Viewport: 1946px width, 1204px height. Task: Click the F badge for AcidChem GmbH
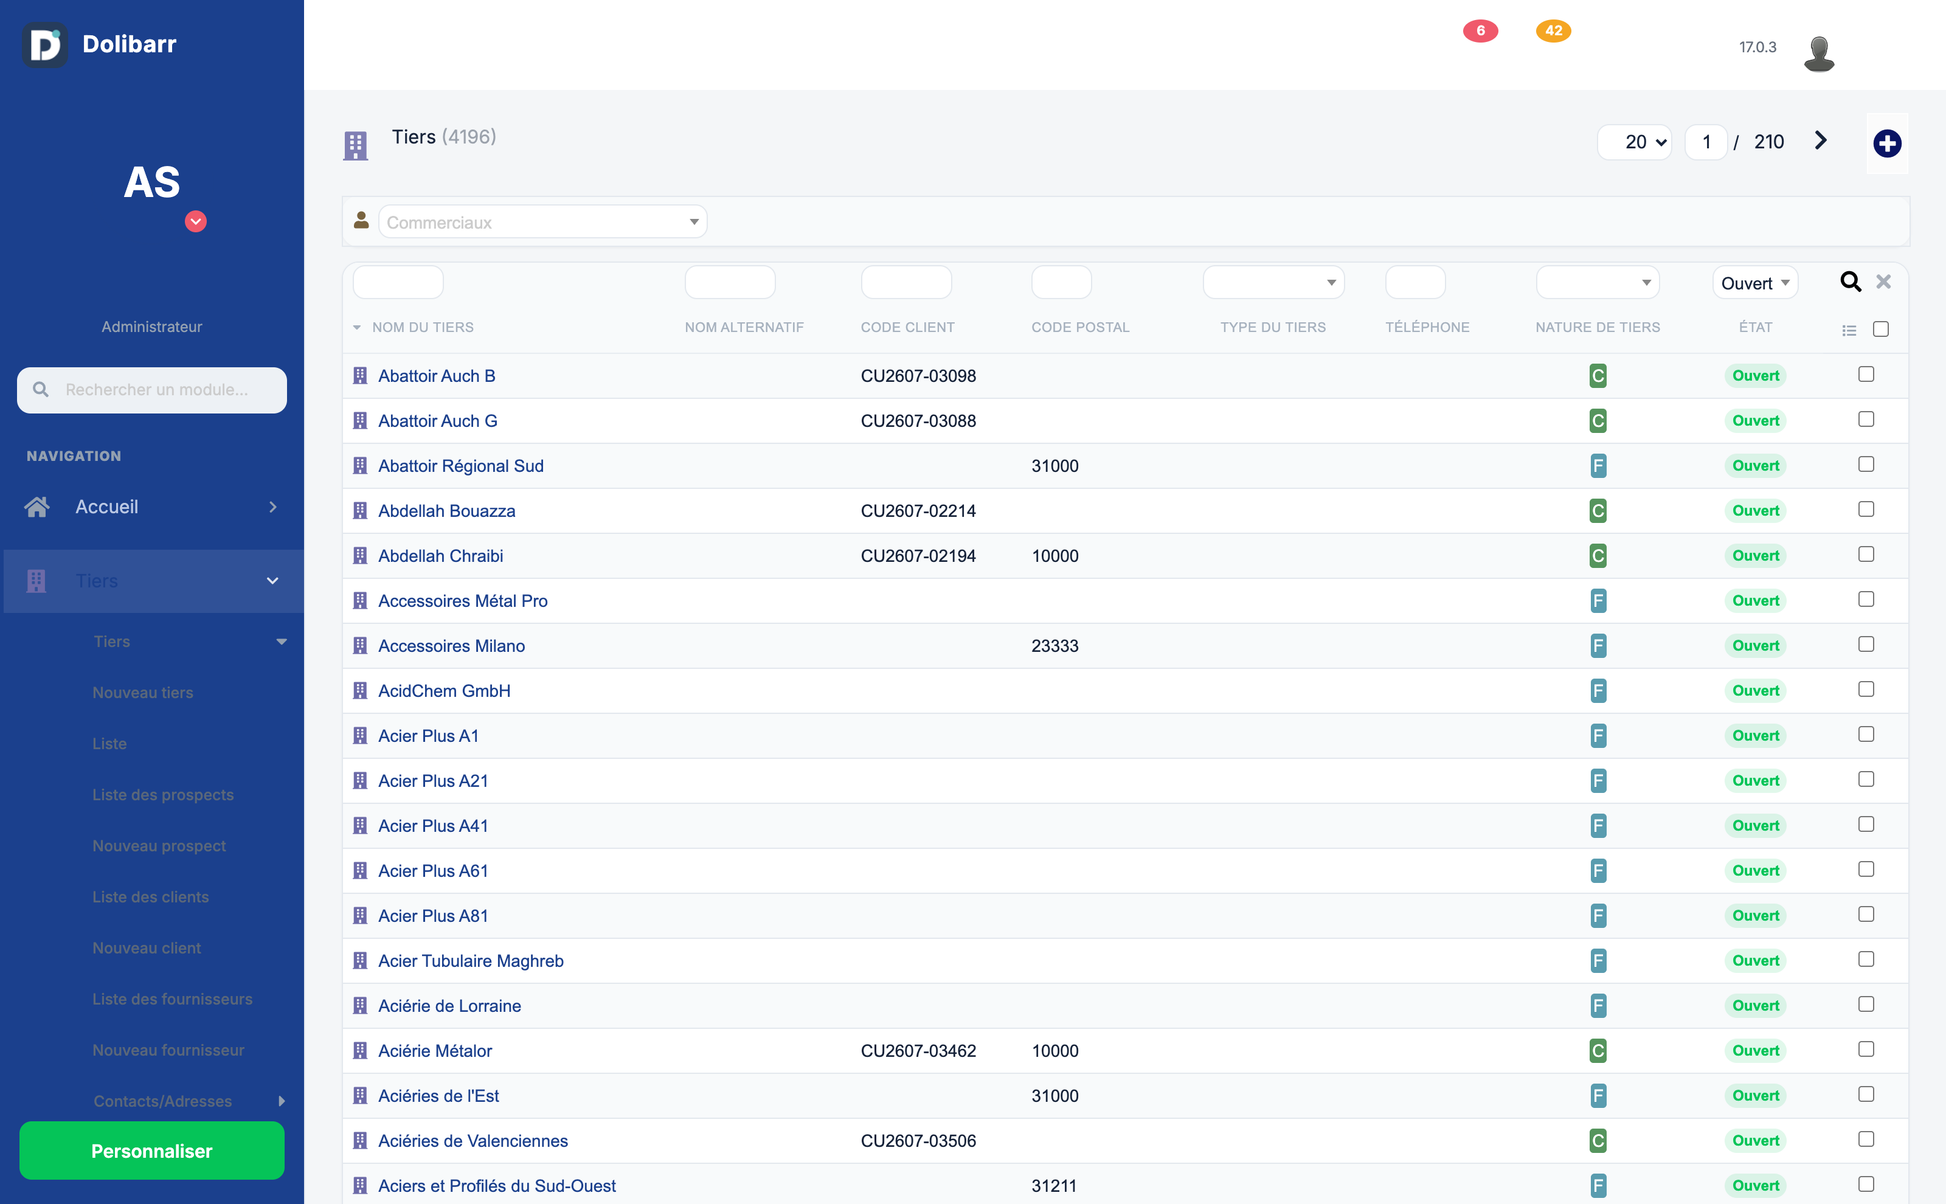coord(1598,691)
